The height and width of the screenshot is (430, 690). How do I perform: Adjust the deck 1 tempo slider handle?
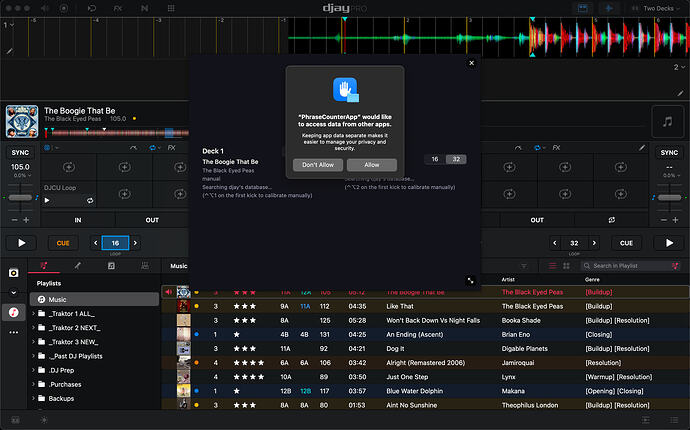click(x=20, y=198)
